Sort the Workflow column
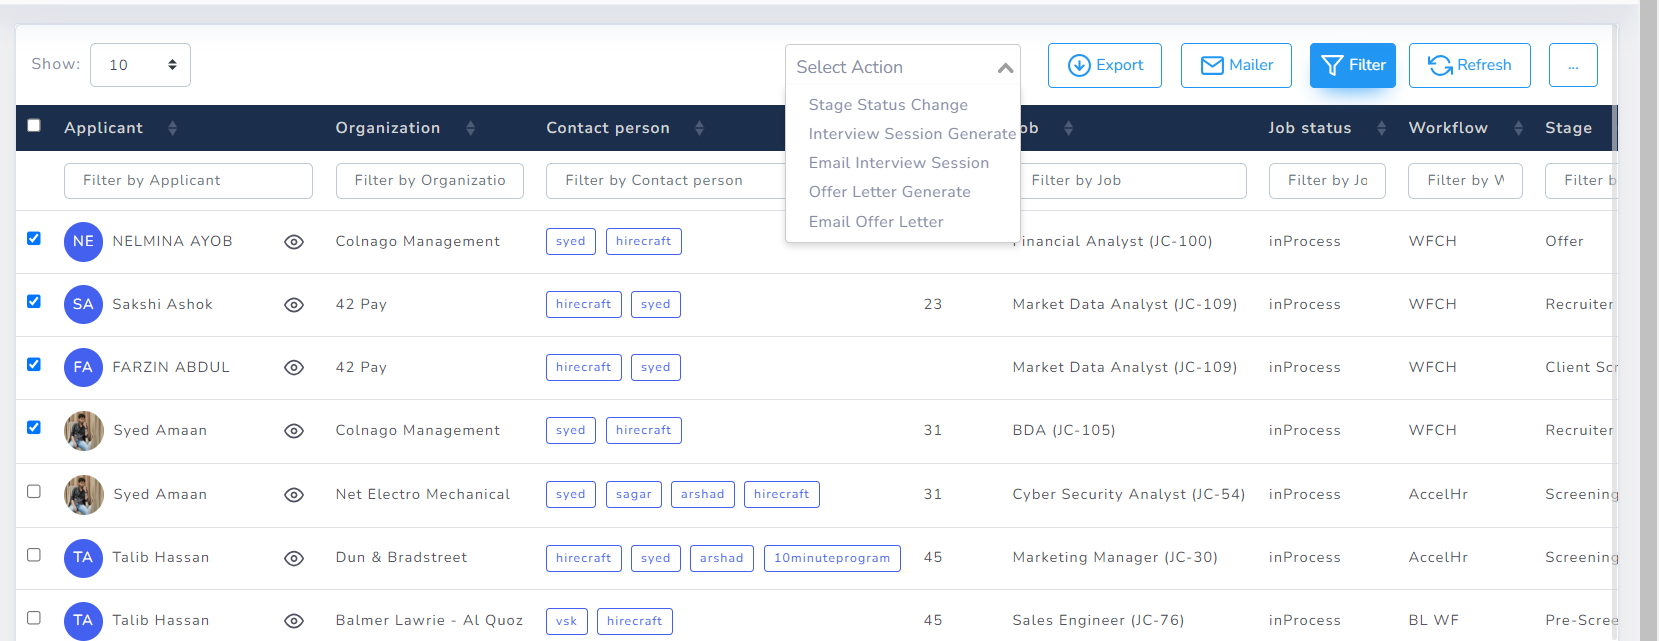Viewport: 1659px width, 641px height. pos(1518,128)
